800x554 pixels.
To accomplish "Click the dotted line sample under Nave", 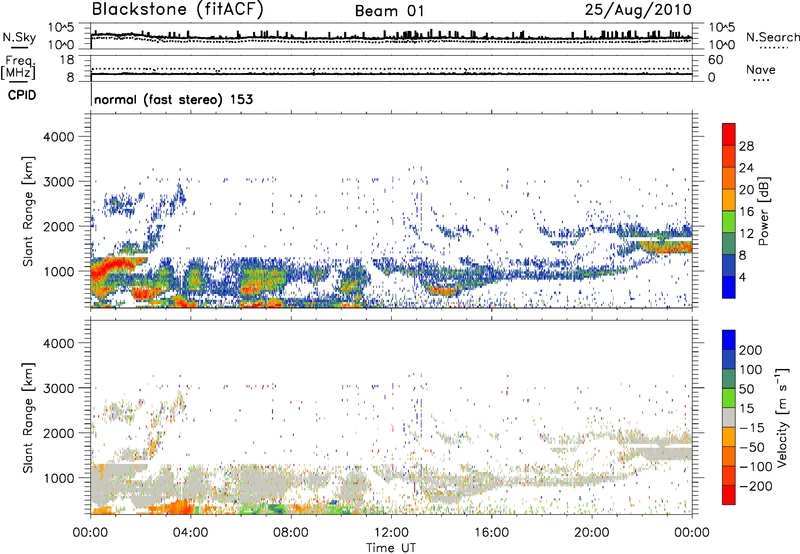I will click(761, 80).
